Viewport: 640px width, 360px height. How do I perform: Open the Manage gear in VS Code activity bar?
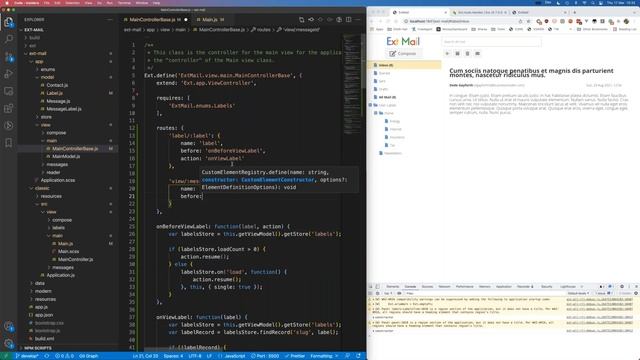tap(9, 343)
